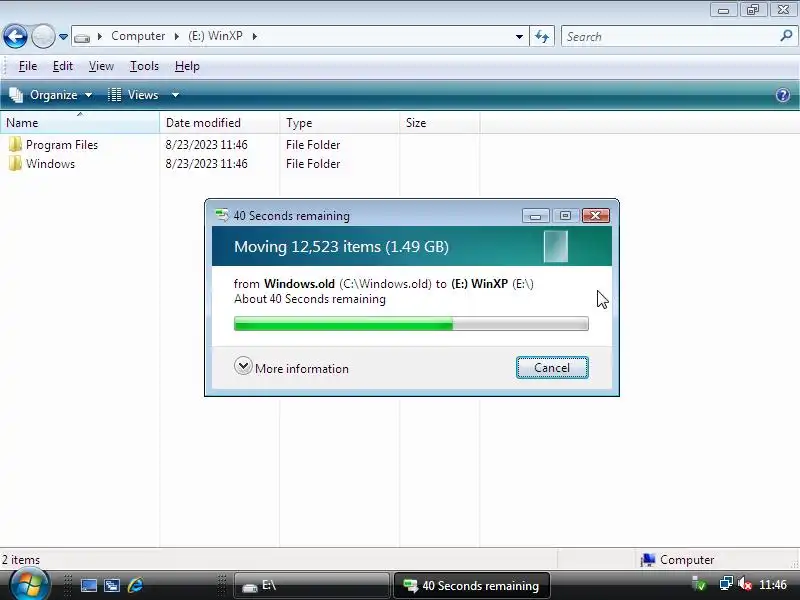Click the Forward navigation arrow

point(43,36)
